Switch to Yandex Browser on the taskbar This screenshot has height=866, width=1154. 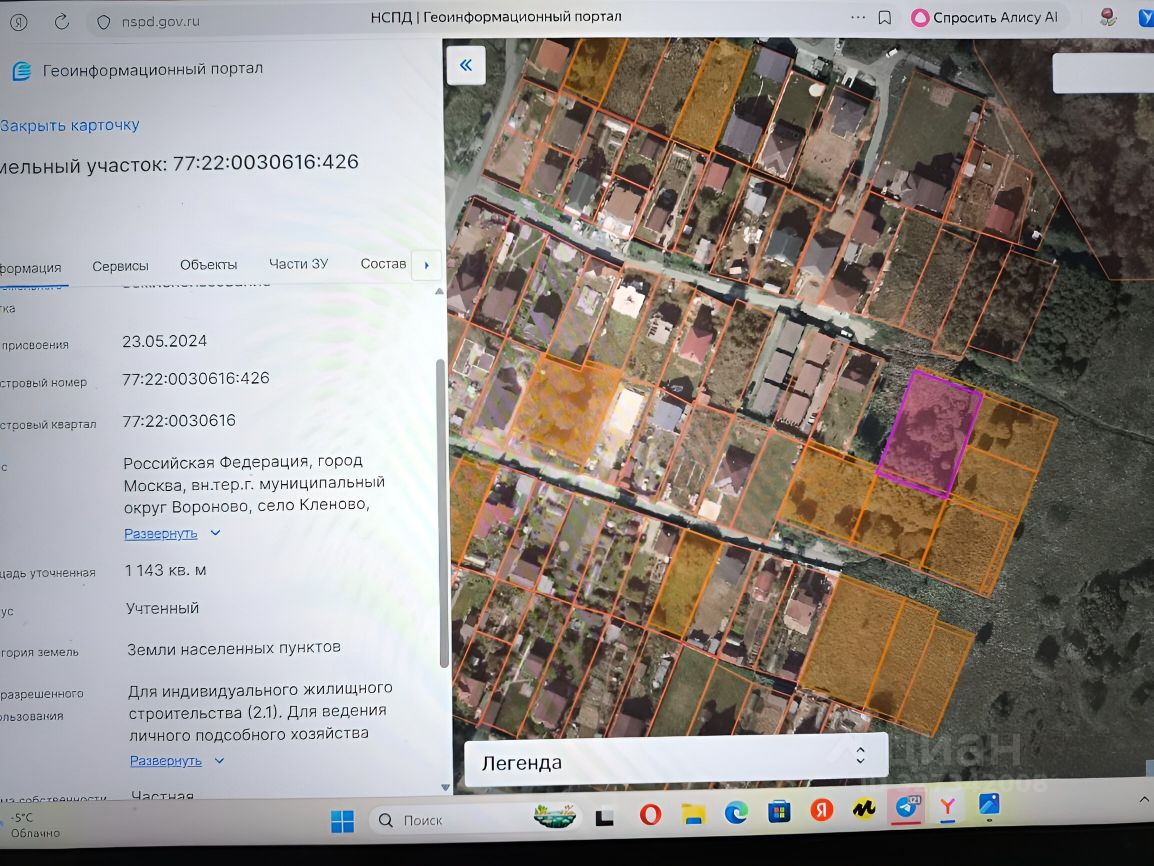[x=947, y=807]
